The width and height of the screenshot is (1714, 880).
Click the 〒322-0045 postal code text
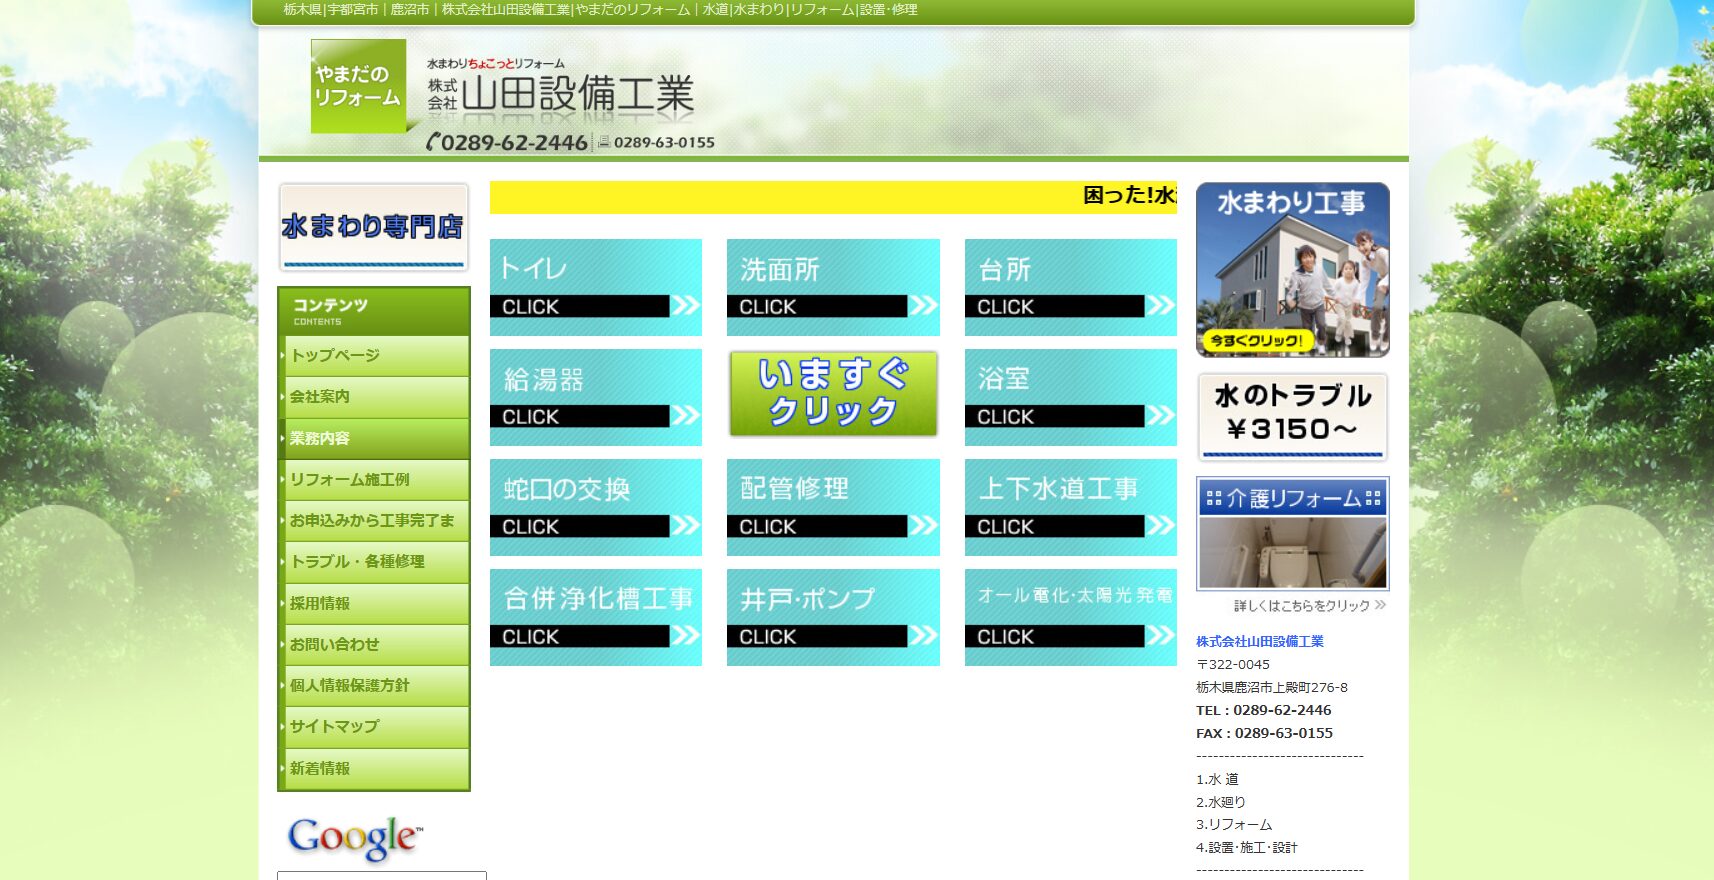pos(1233,665)
